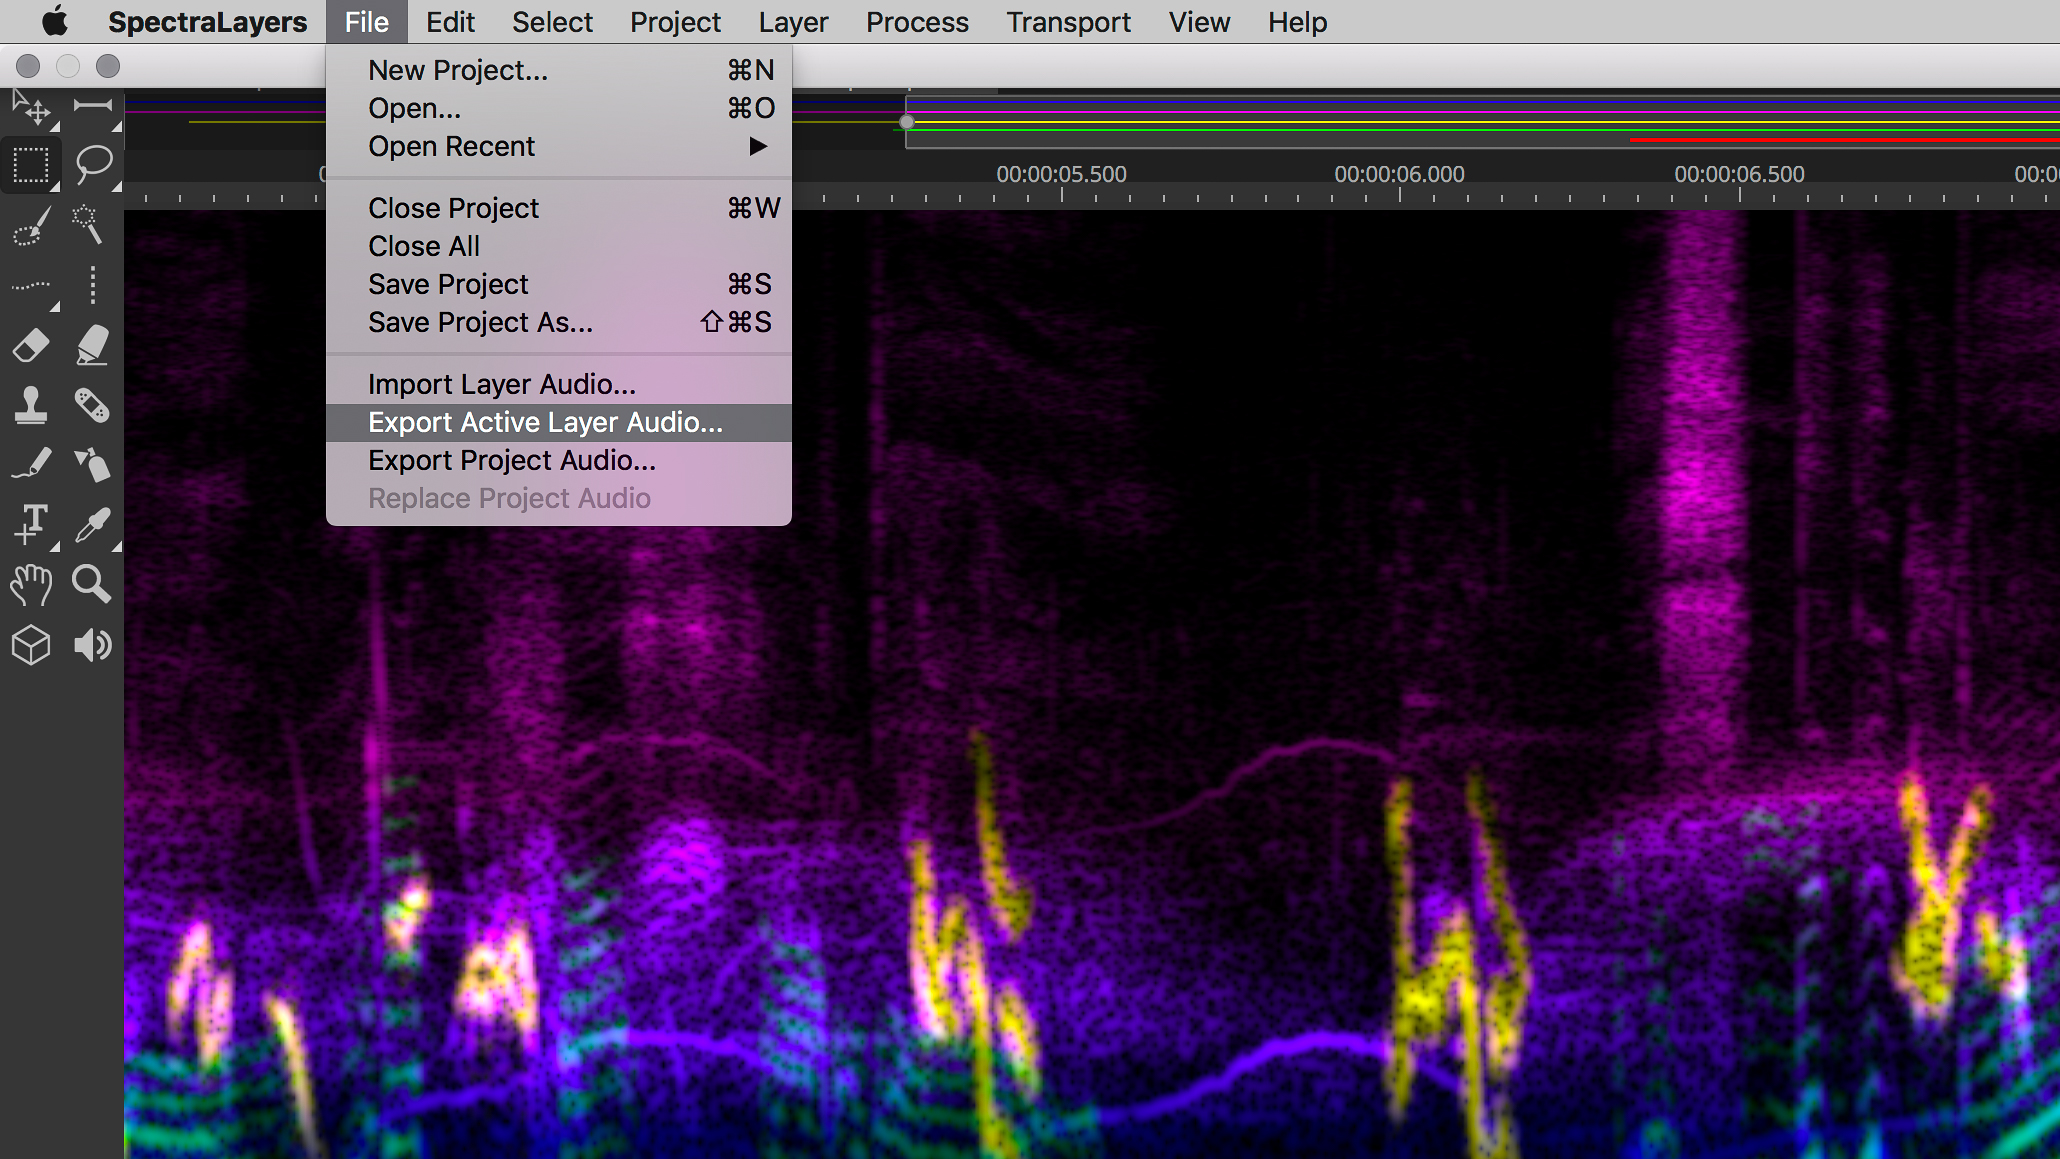Open the Transport menu

click(x=1068, y=21)
